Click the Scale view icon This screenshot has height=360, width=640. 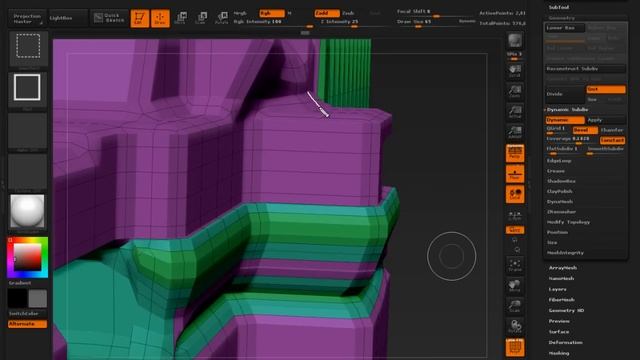pyautogui.click(x=515, y=306)
